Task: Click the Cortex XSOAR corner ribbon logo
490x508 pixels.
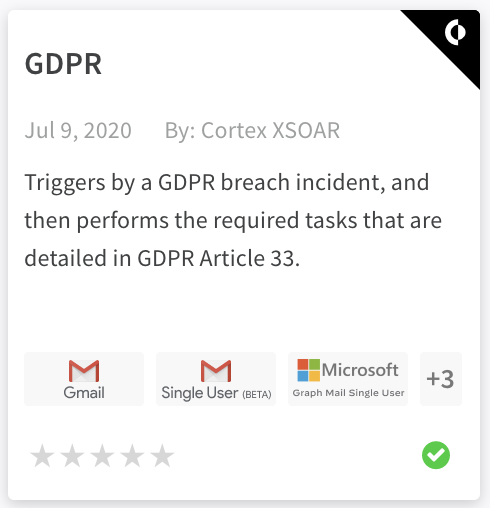Action: (x=455, y=32)
